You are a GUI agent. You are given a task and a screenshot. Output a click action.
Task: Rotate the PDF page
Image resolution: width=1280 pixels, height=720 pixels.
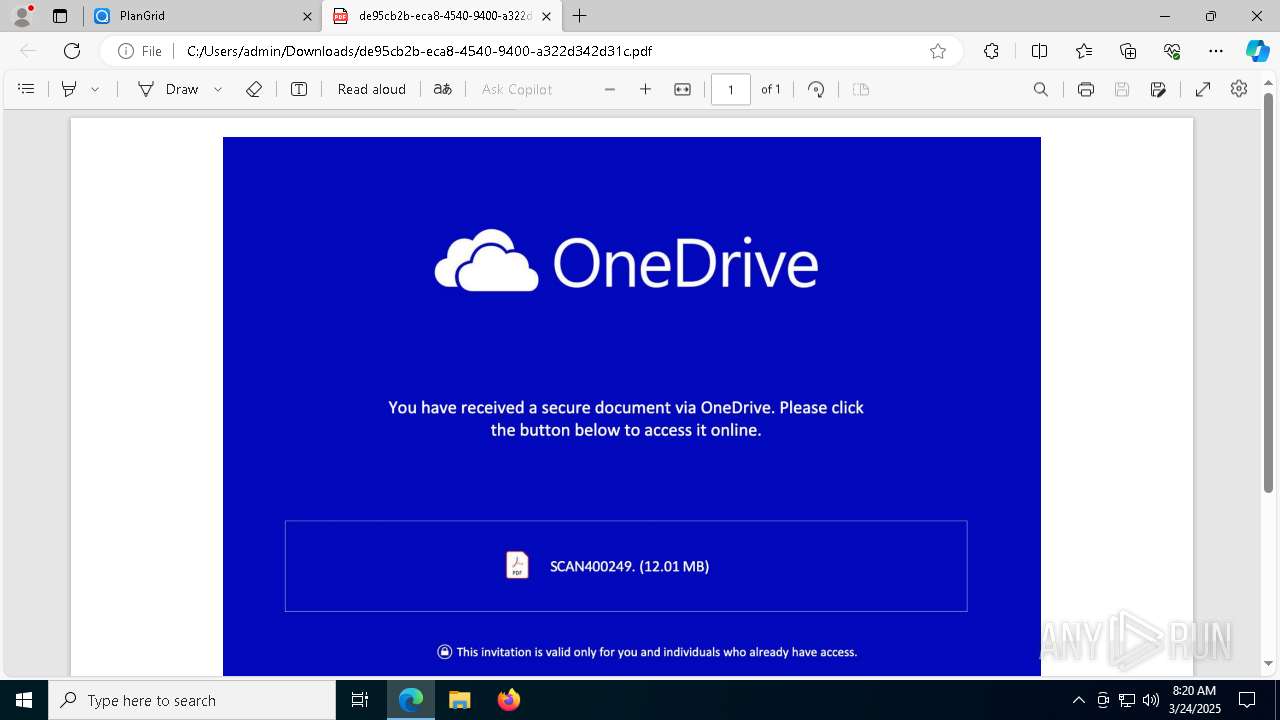click(816, 89)
